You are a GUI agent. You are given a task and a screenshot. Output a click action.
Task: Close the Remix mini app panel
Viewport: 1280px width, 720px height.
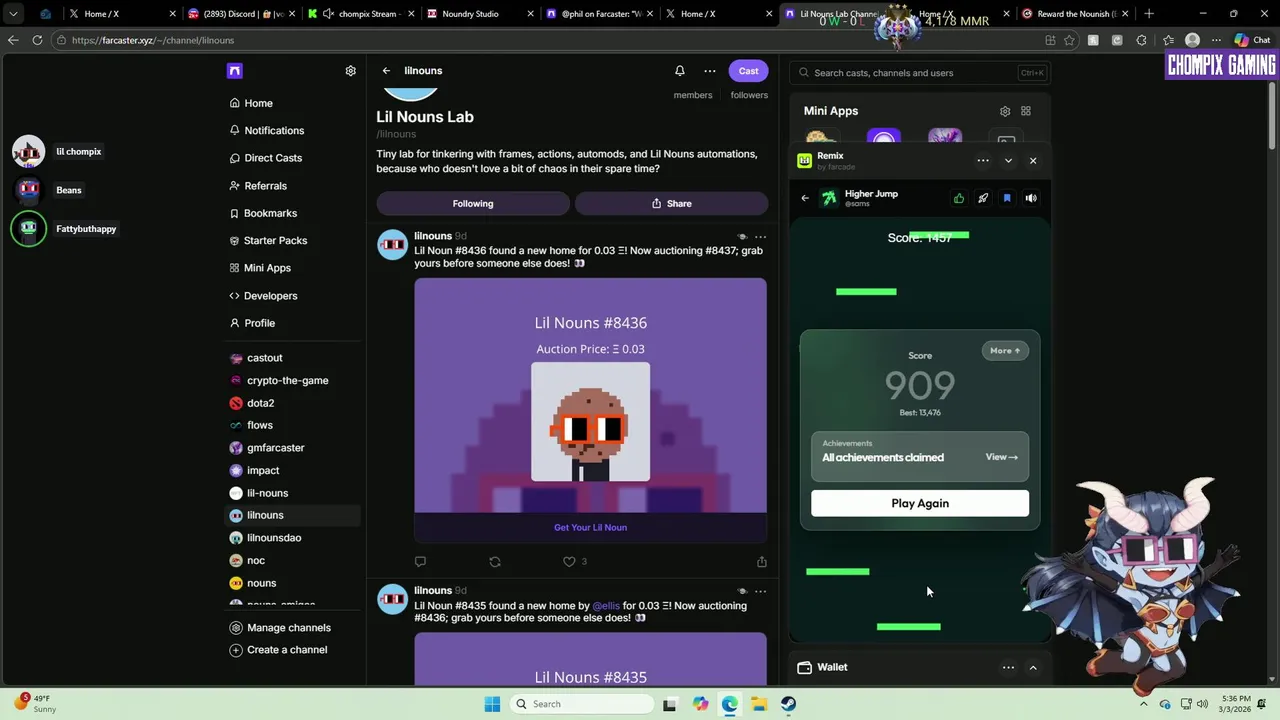pos(1033,161)
